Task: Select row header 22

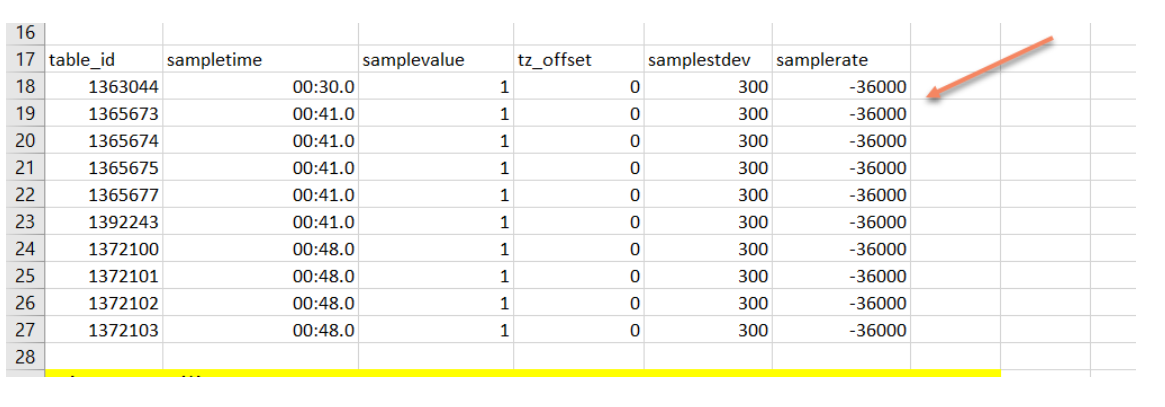Action: (x=25, y=195)
